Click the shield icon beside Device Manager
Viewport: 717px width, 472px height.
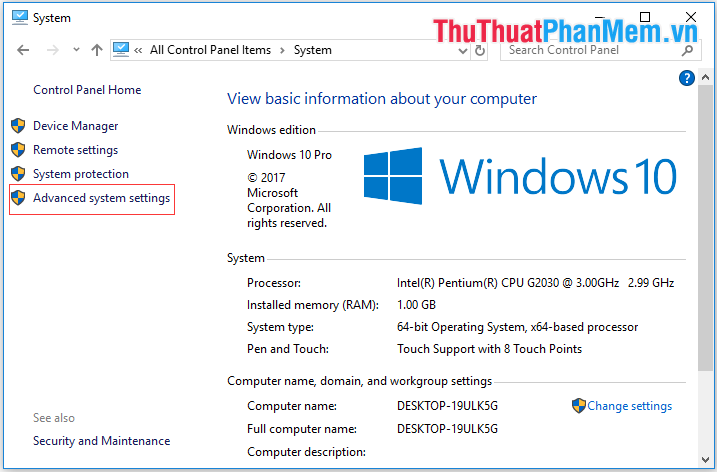pyautogui.click(x=18, y=125)
